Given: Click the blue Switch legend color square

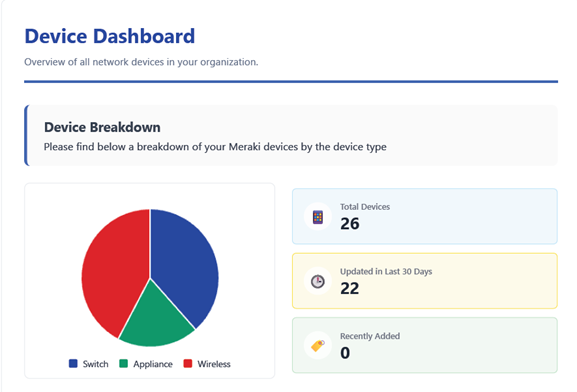Looking at the screenshot, I should [x=73, y=364].
